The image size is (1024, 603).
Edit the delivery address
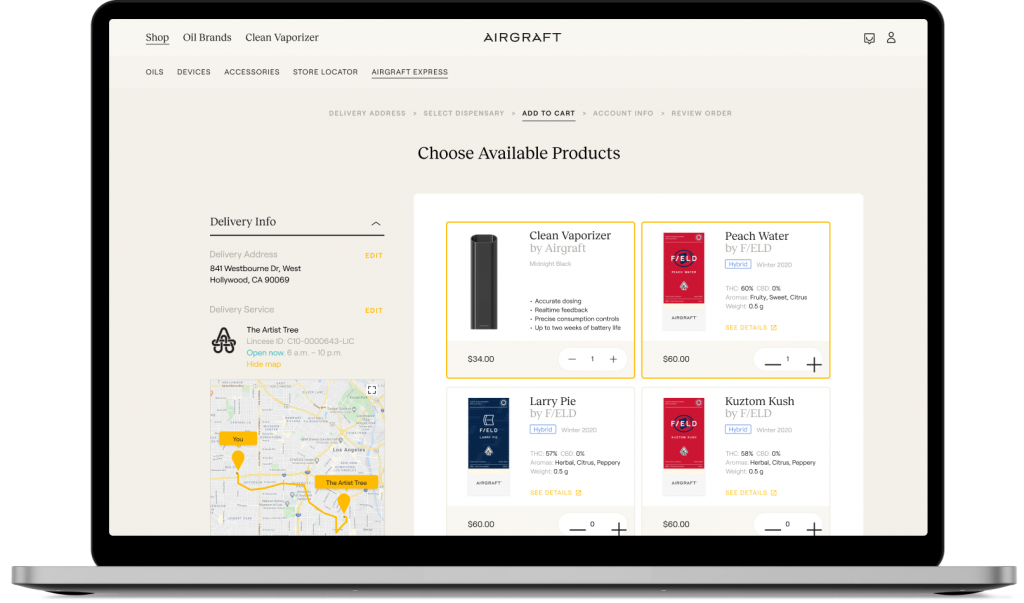tap(374, 255)
